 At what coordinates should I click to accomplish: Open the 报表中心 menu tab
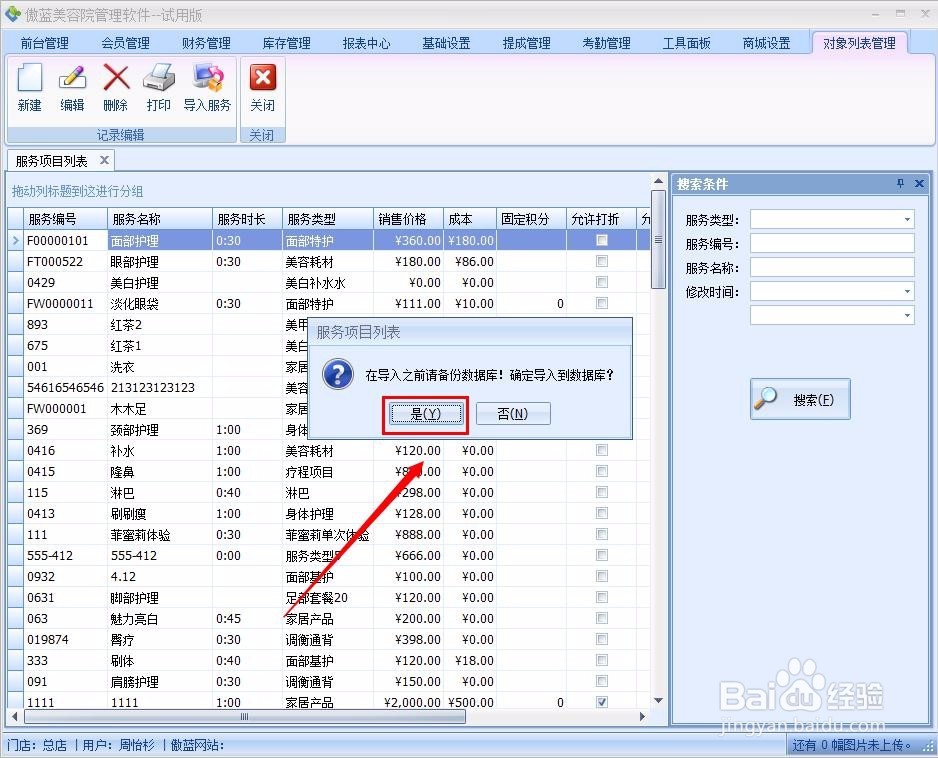pyautogui.click(x=366, y=43)
